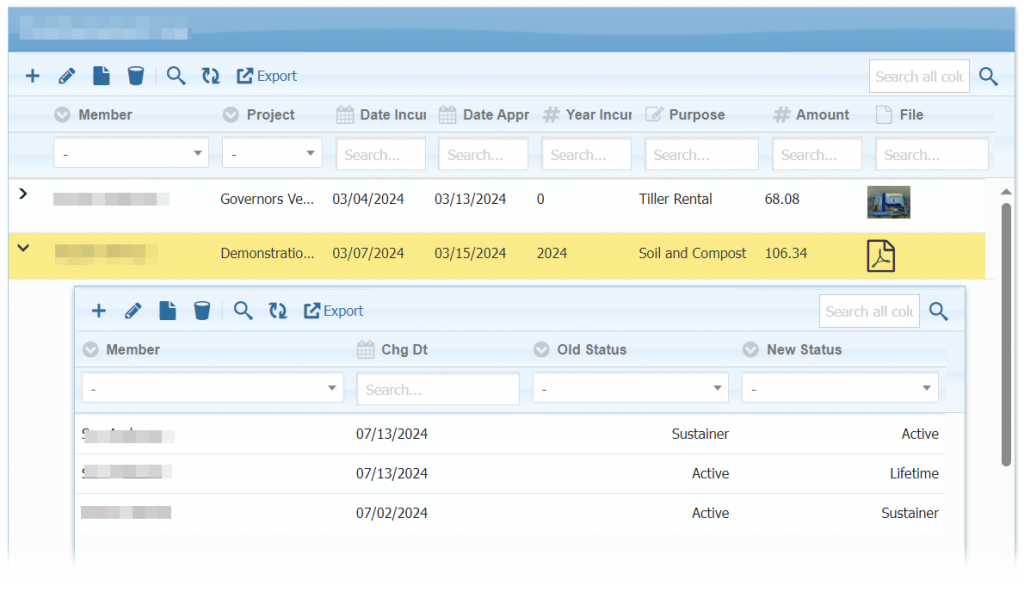The image size is (1024, 598).
Task: Click the refresh icon in top toolbar
Action: point(210,76)
